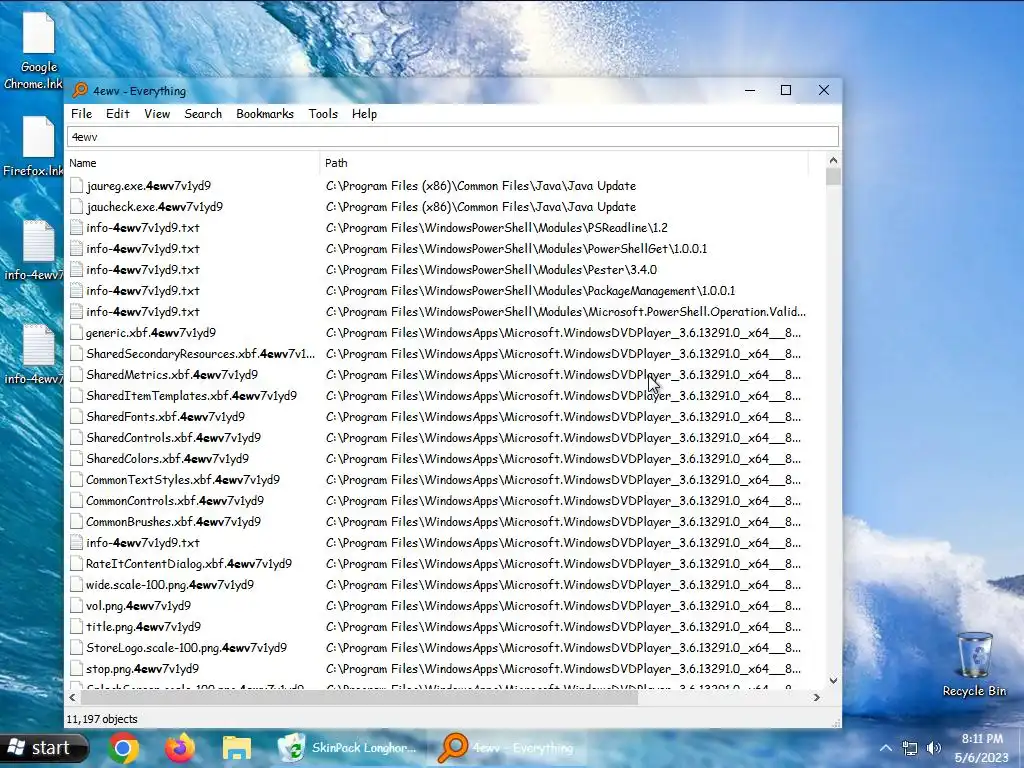Select StoreLogo.scale-100.png.4ewv7v1yd9 file name
Viewport: 1024px width, 768px height.
point(186,648)
